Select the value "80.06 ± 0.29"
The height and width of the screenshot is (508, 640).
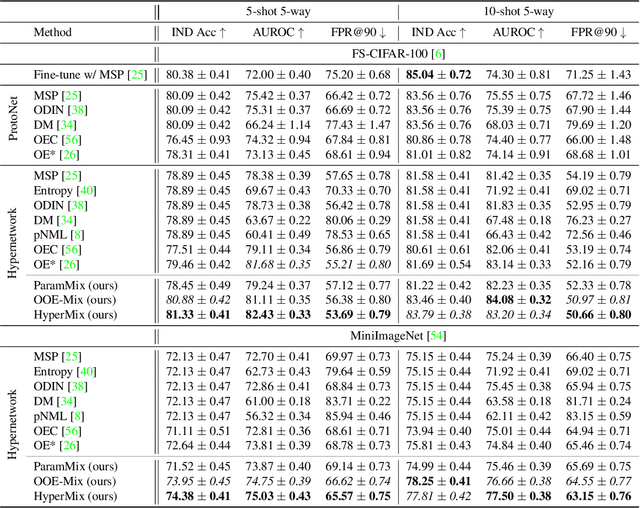[x=358, y=220]
